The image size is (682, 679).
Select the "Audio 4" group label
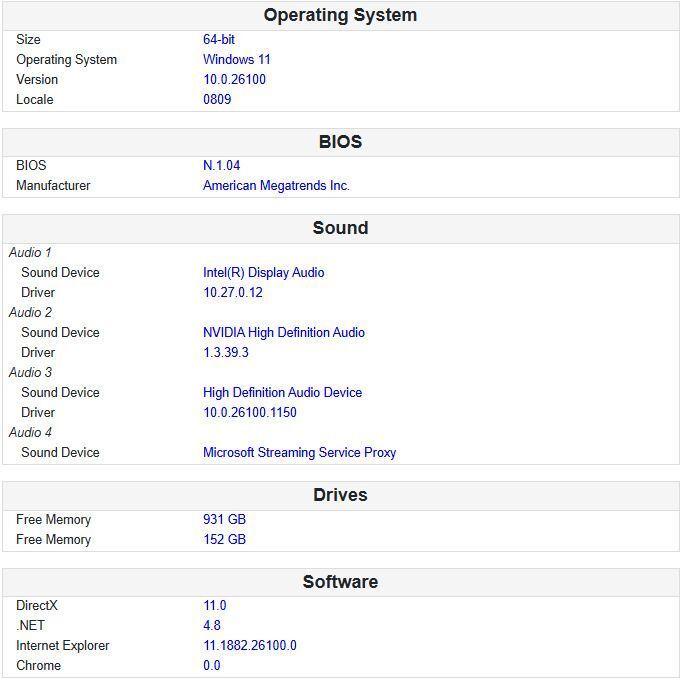[30, 433]
